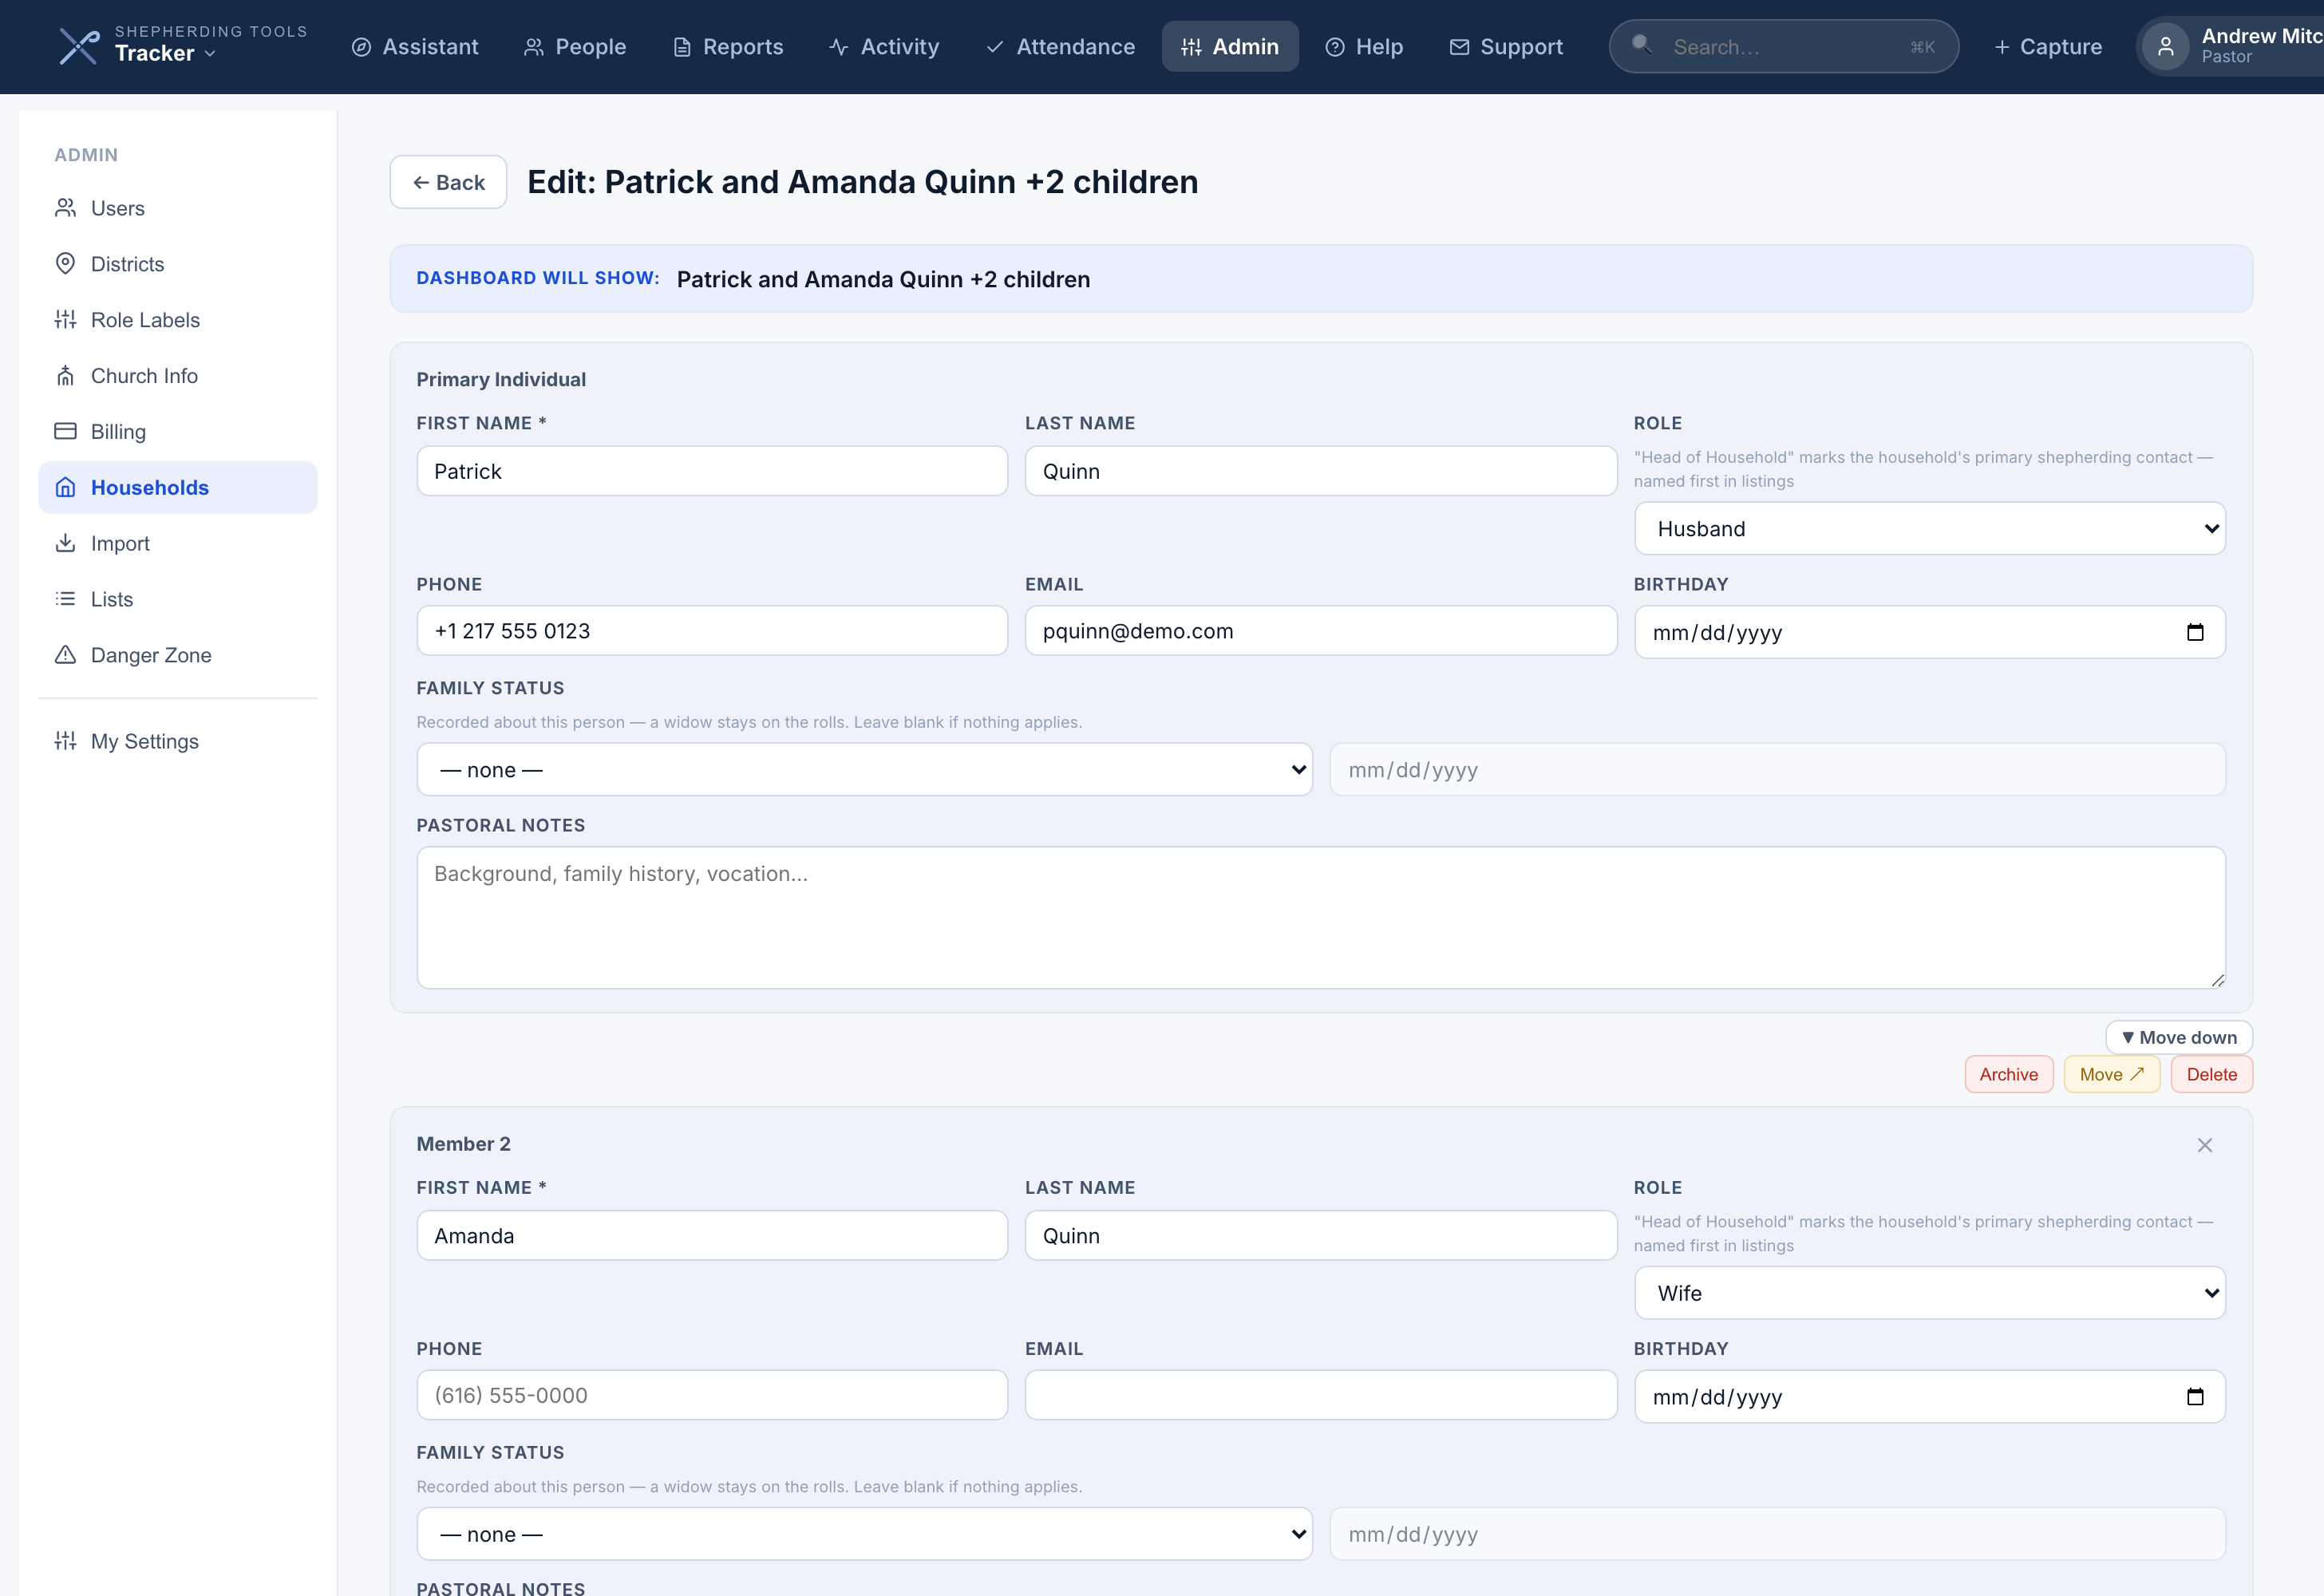Open Primary Individual family status dropdown
Screen dimensions: 2324x1596
tap(864, 770)
